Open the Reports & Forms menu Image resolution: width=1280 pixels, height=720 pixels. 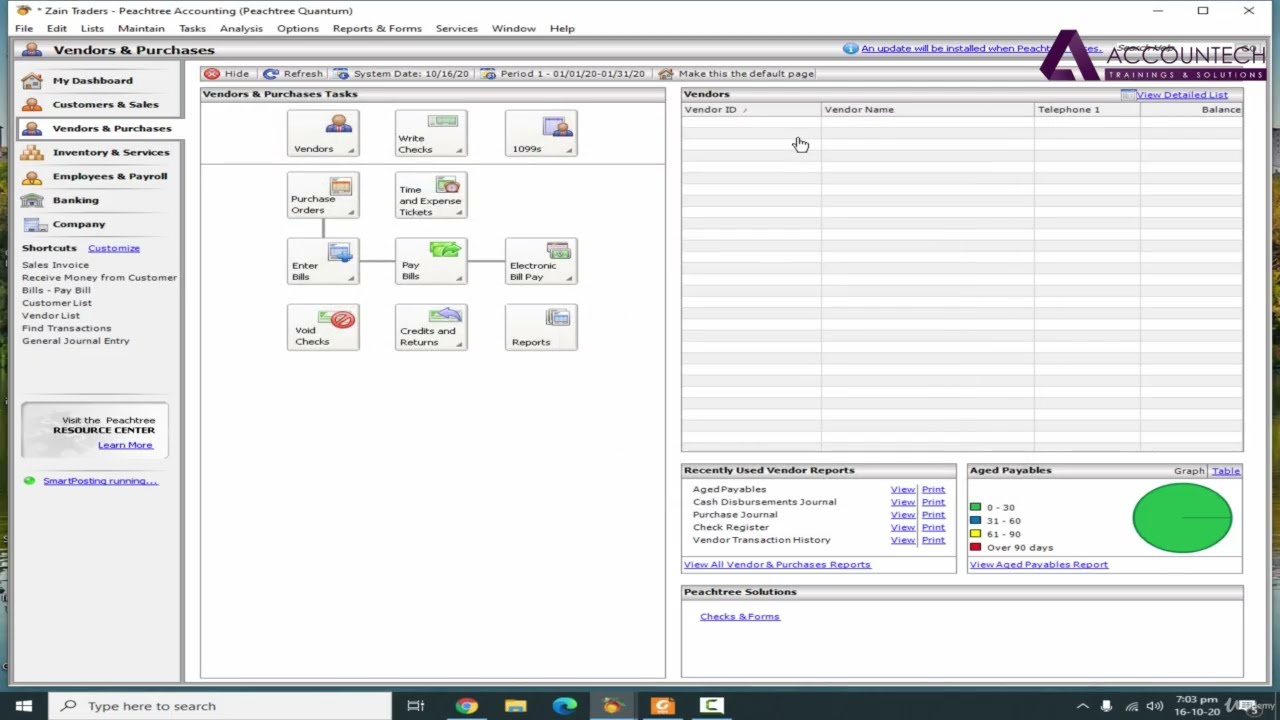click(377, 28)
